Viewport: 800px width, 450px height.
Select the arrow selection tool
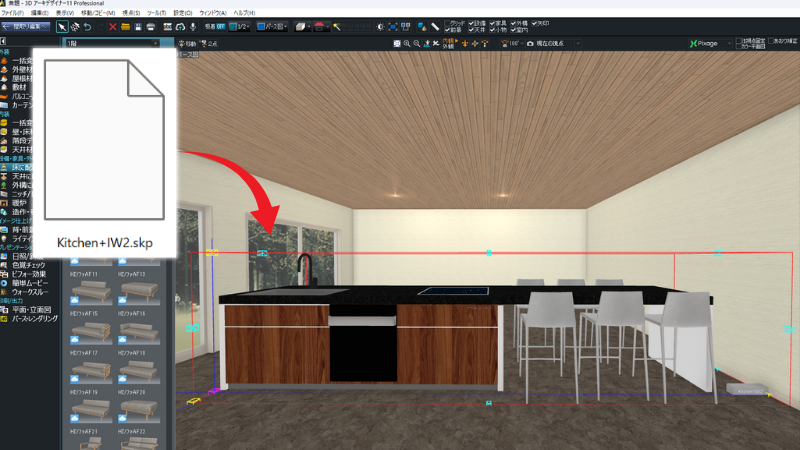62,27
